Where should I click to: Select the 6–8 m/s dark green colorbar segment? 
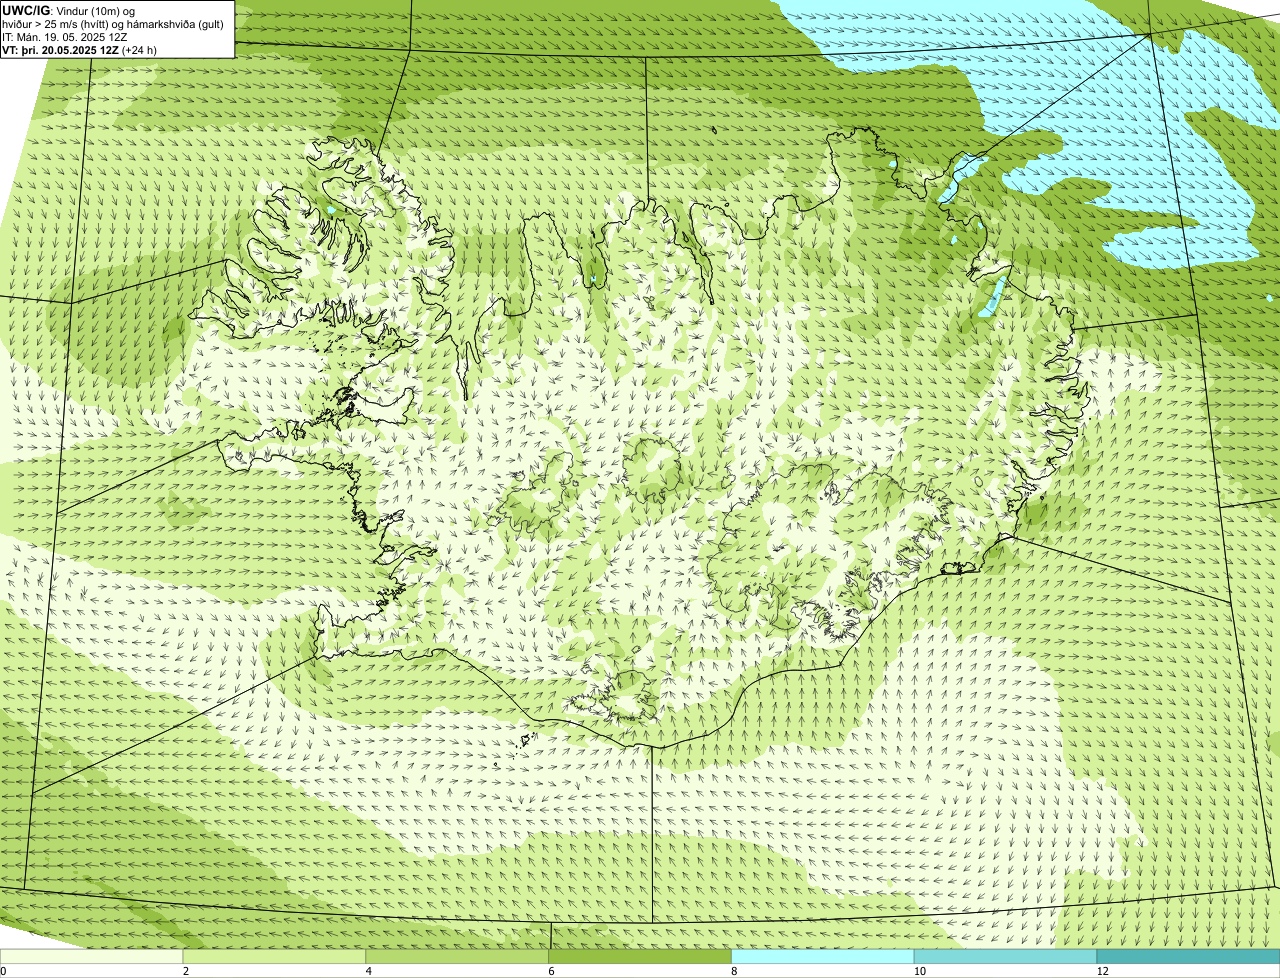click(640, 957)
